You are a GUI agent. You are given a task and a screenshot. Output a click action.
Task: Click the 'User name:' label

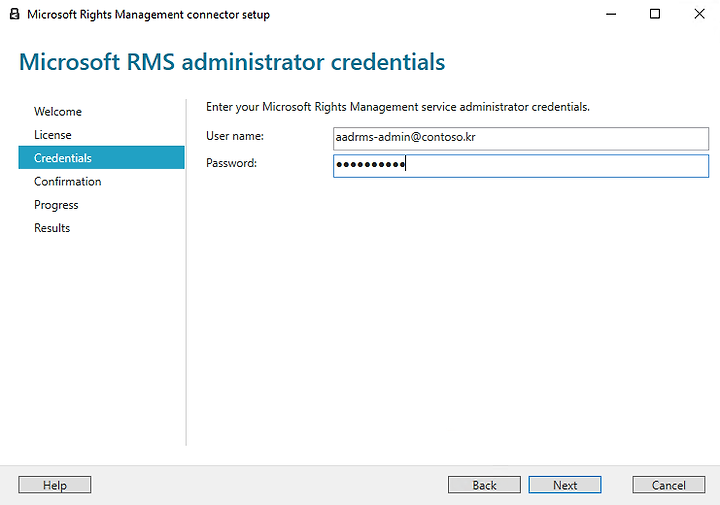click(235, 136)
